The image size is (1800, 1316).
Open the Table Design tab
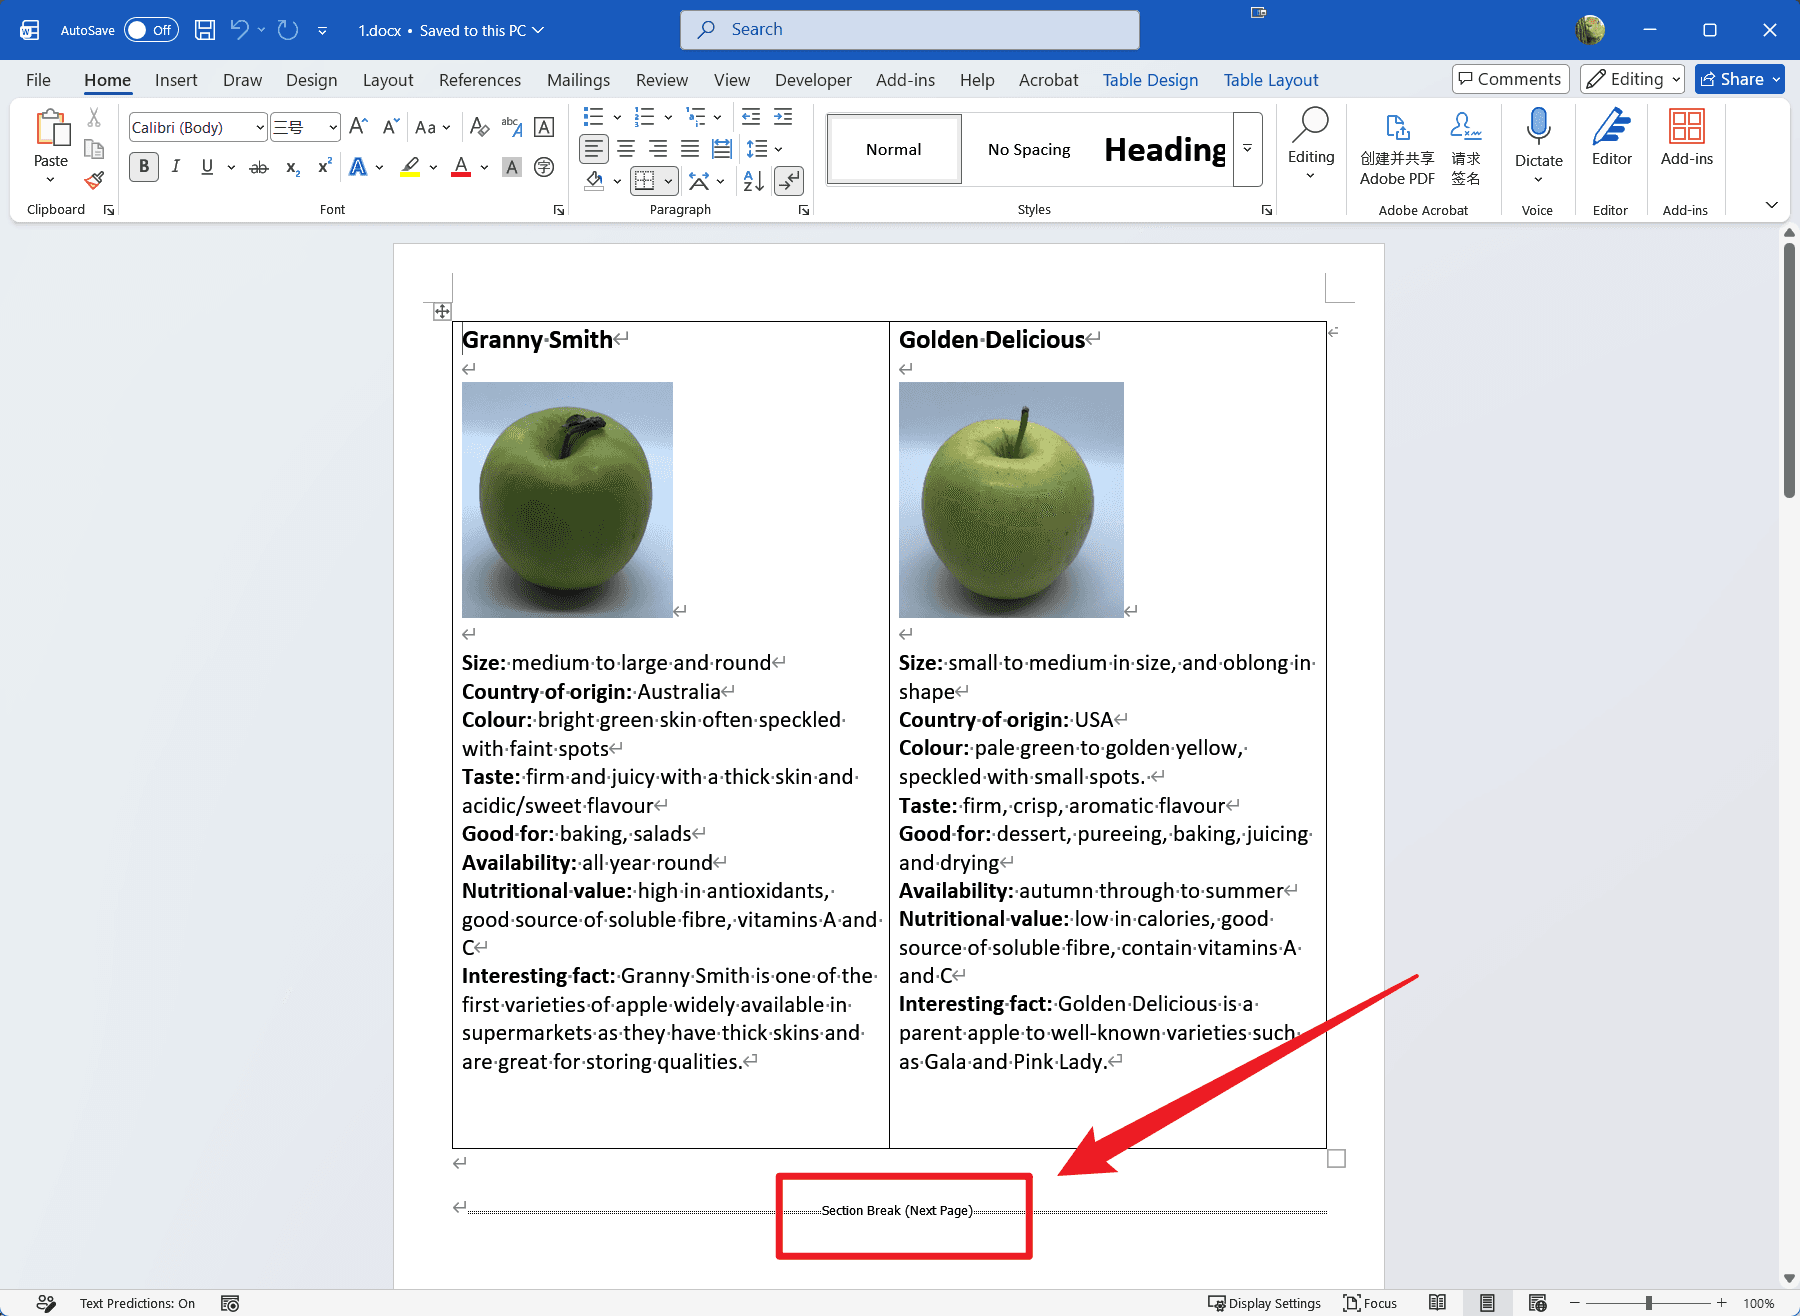[1150, 80]
